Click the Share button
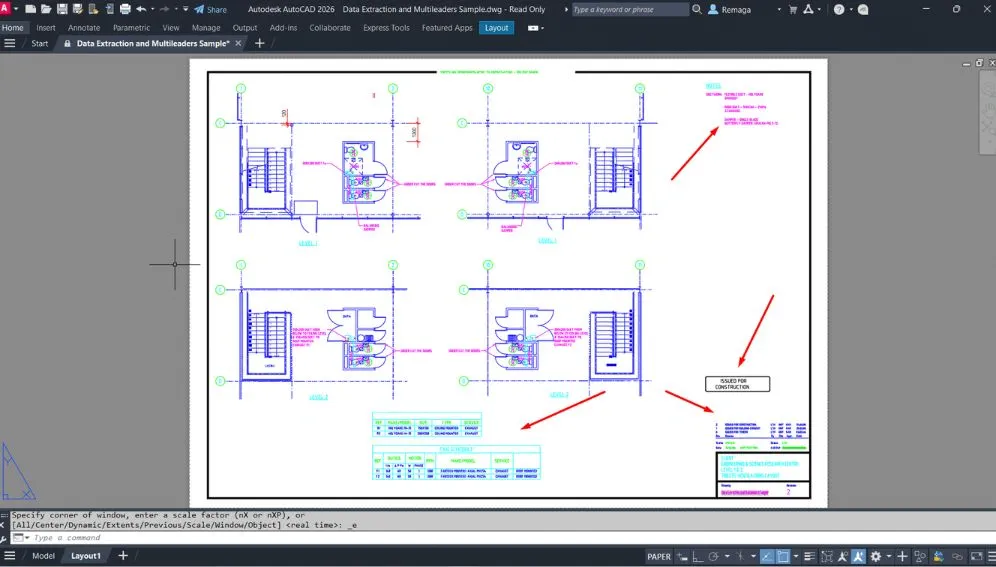996x567 pixels. coord(211,9)
